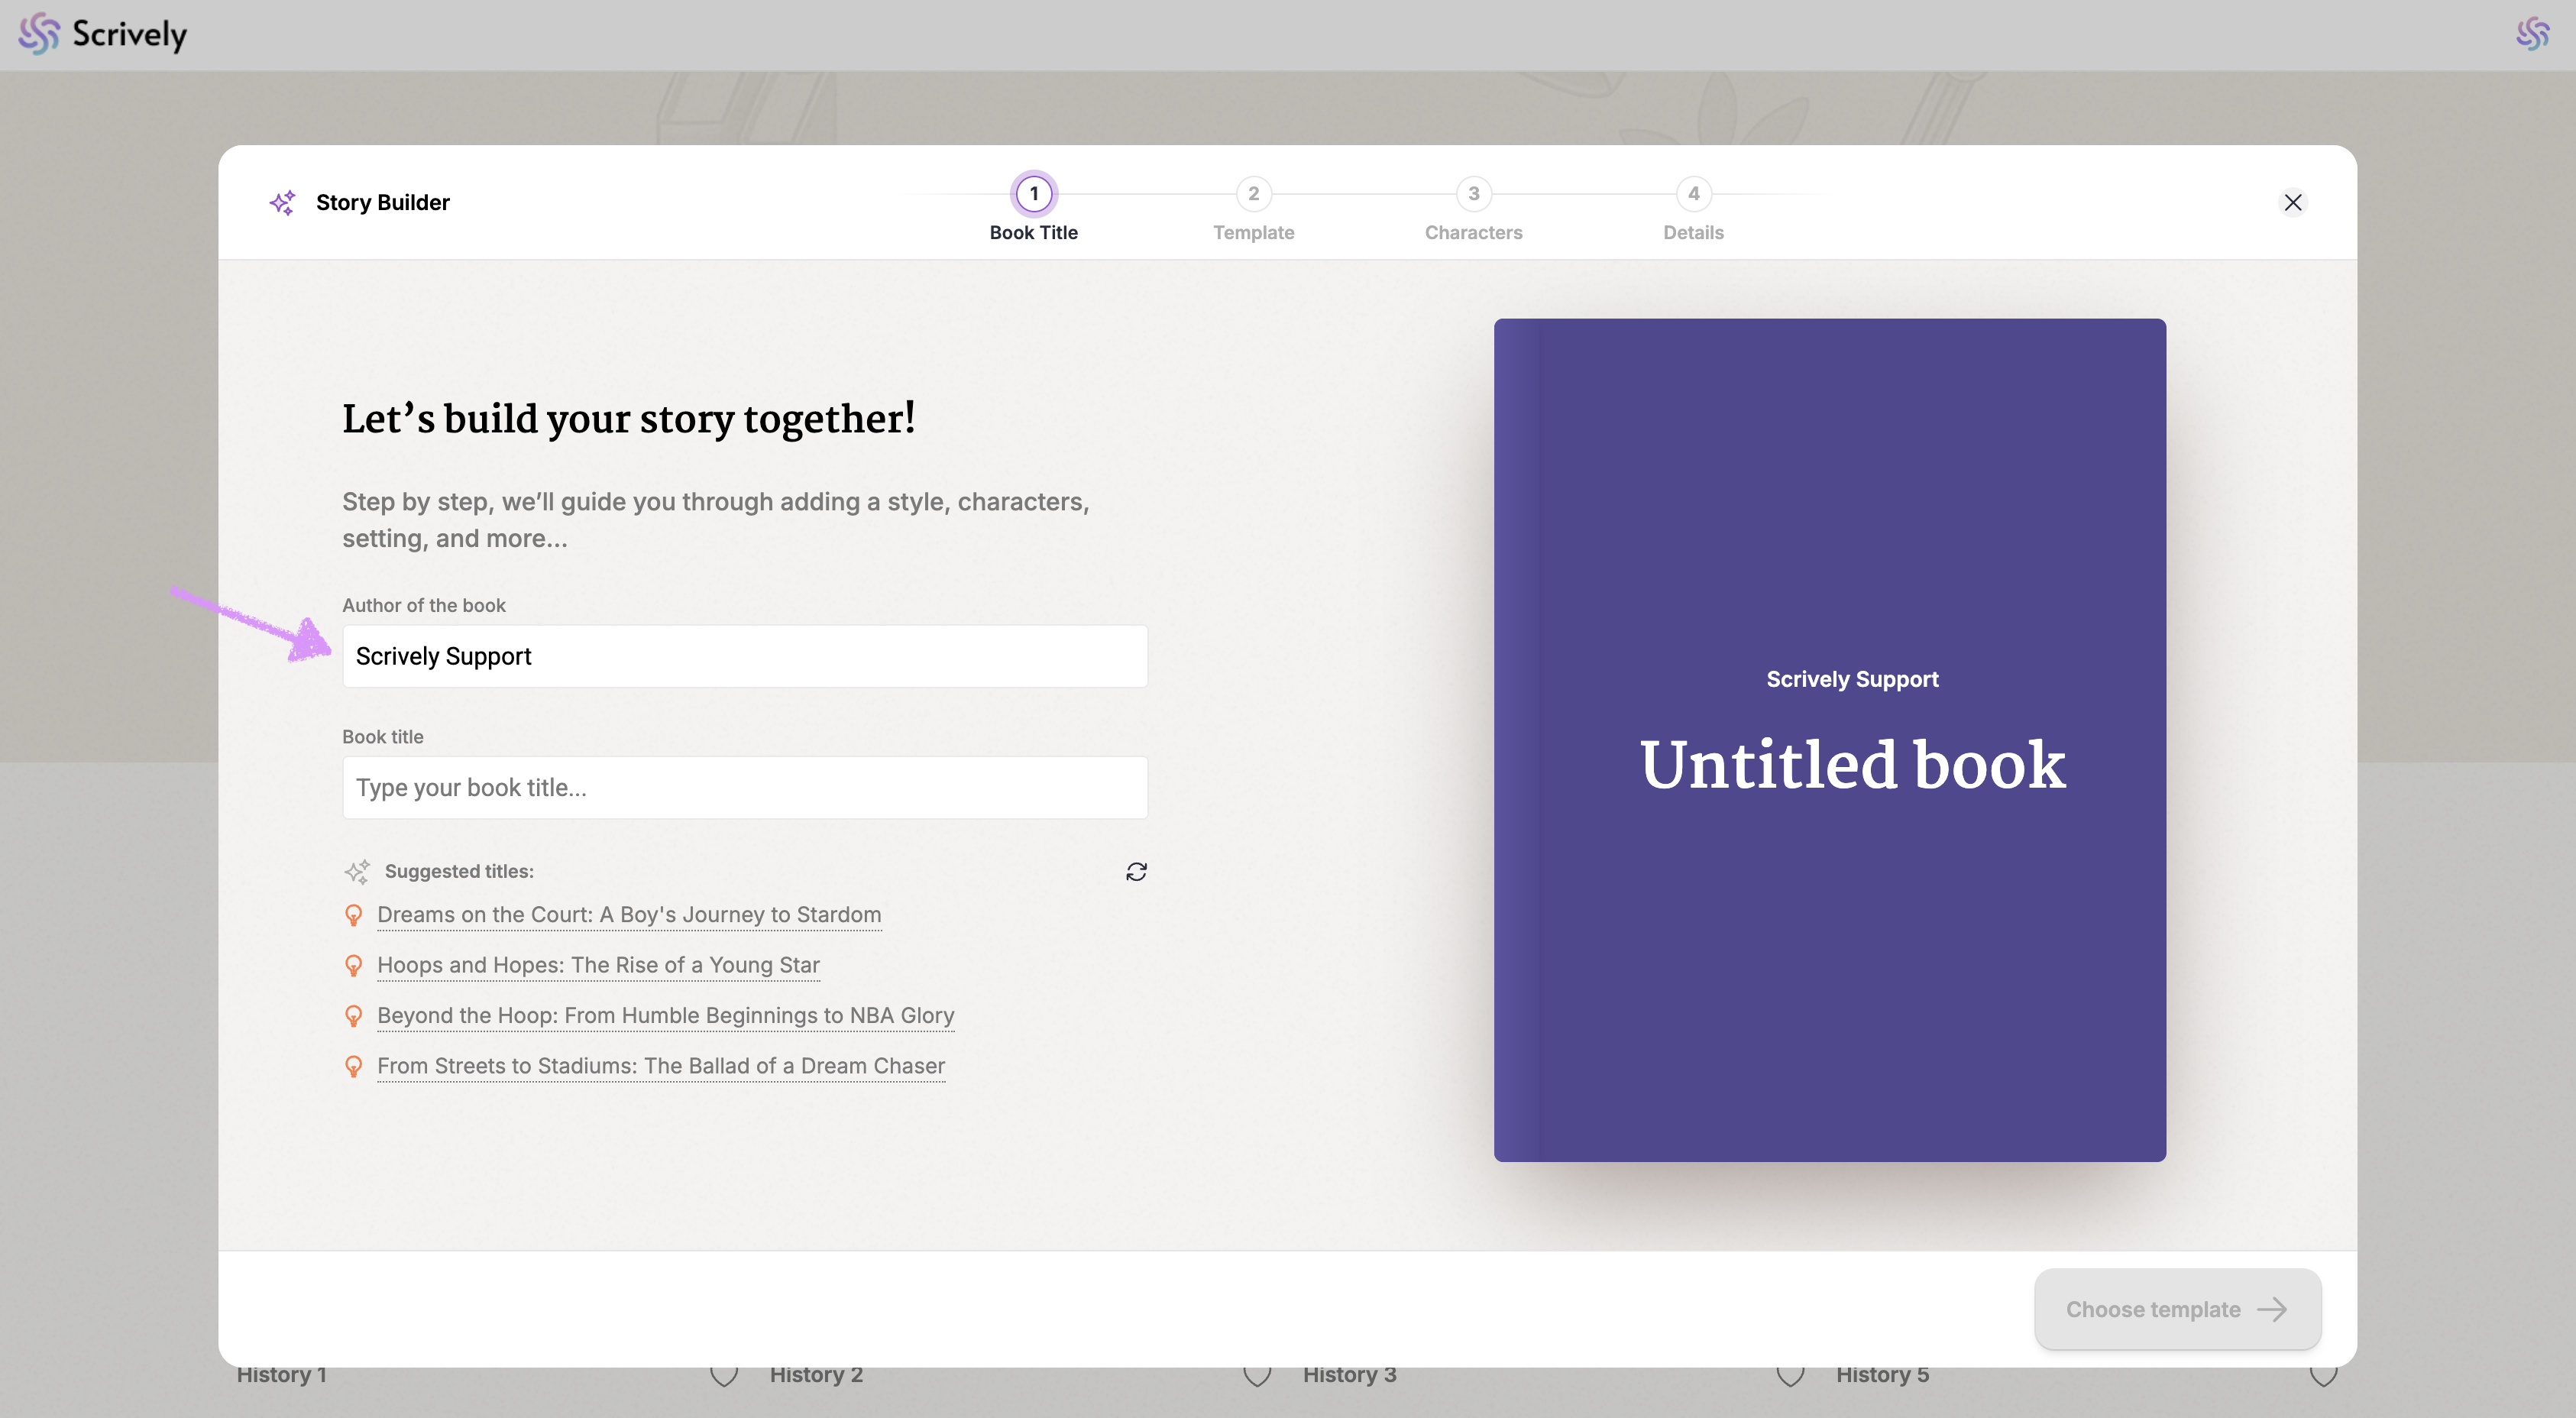Click the Choose template button

point(2177,1309)
